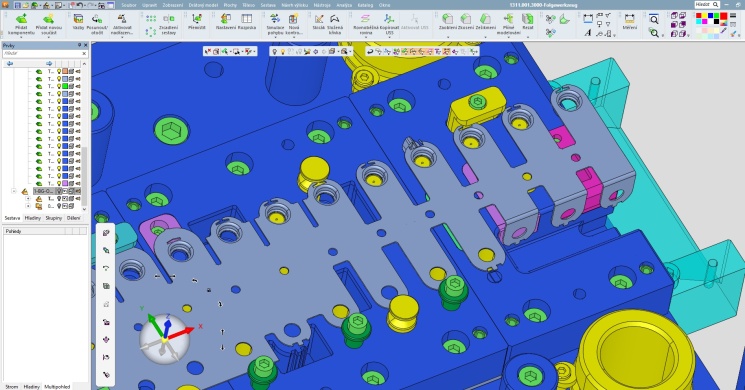
Task: Open the dropdown under Simulace pohybu
Action: [275, 38]
